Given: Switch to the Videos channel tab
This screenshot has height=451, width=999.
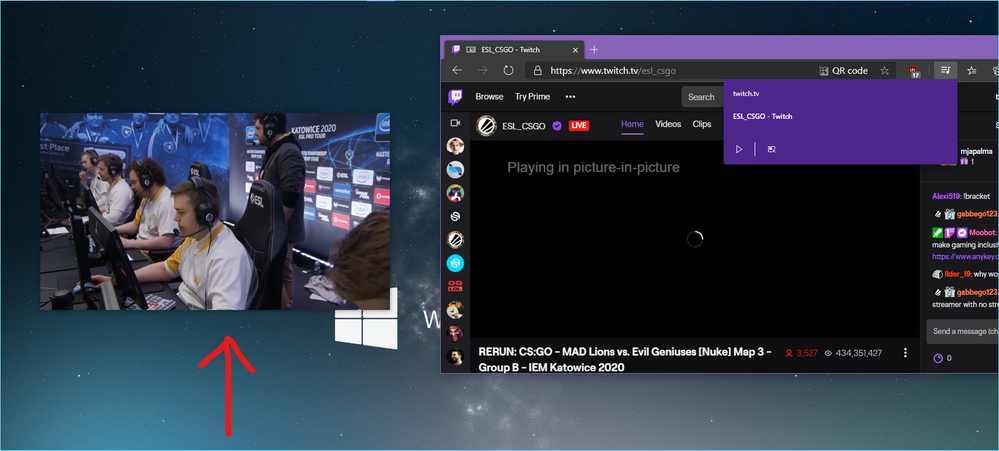Looking at the screenshot, I should click(668, 124).
